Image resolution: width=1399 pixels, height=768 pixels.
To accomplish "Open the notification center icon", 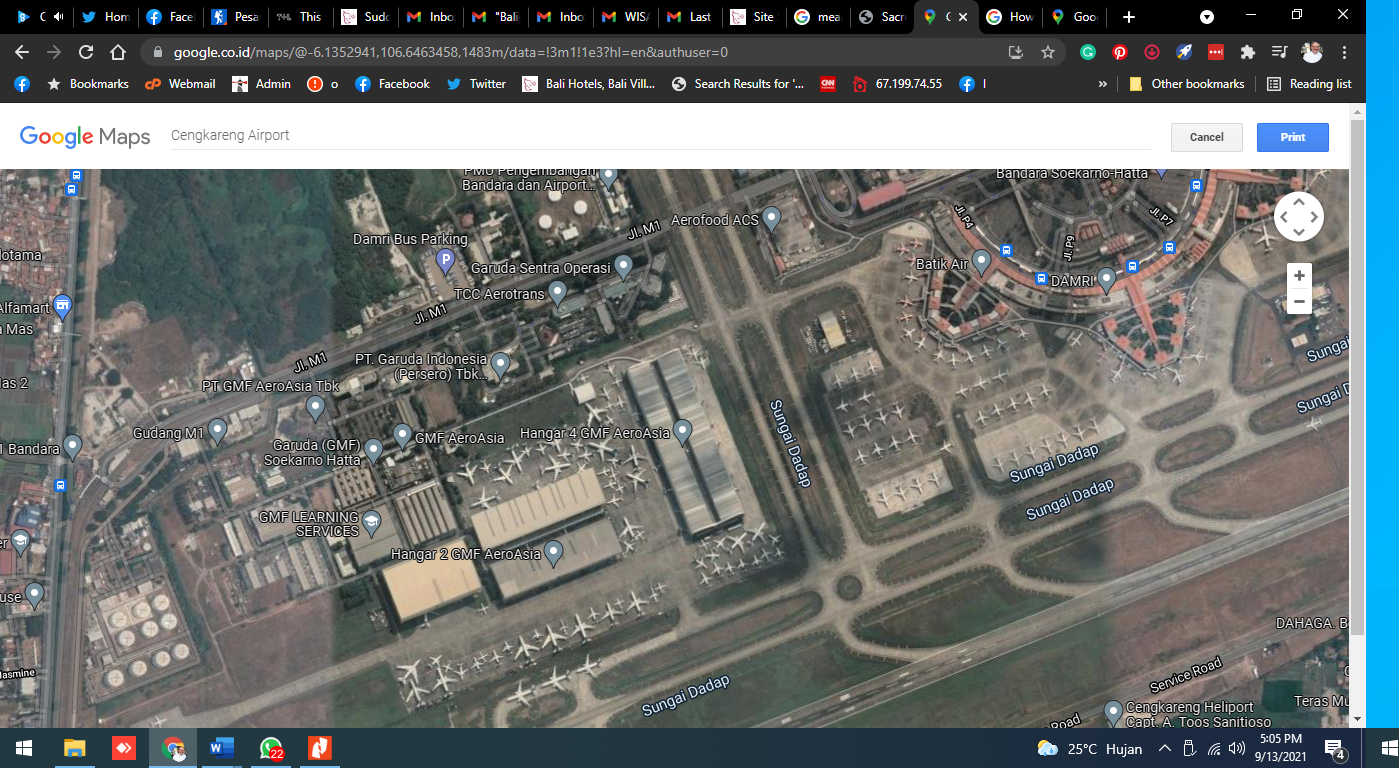I will pyautogui.click(x=1334, y=748).
